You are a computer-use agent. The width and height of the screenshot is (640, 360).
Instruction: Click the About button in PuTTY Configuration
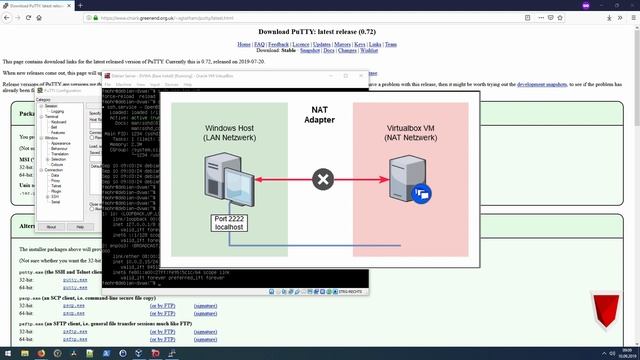pyautogui.click(x=51, y=227)
